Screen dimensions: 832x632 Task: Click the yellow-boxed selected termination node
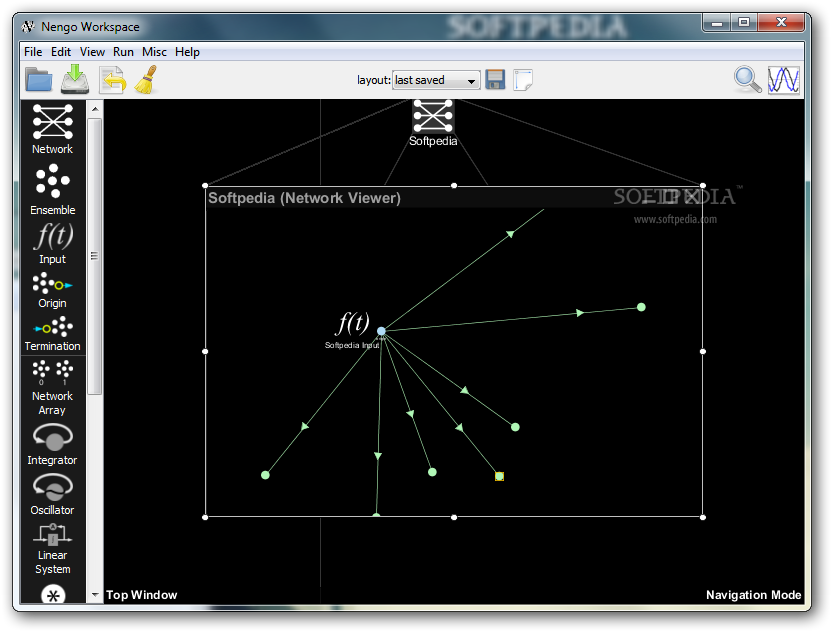(499, 477)
